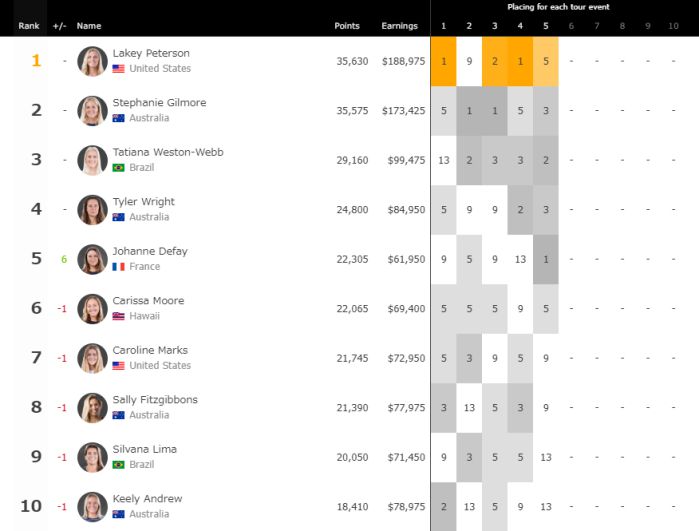Sort by the Points column header
The width and height of the screenshot is (699, 531).
tap(347, 26)
